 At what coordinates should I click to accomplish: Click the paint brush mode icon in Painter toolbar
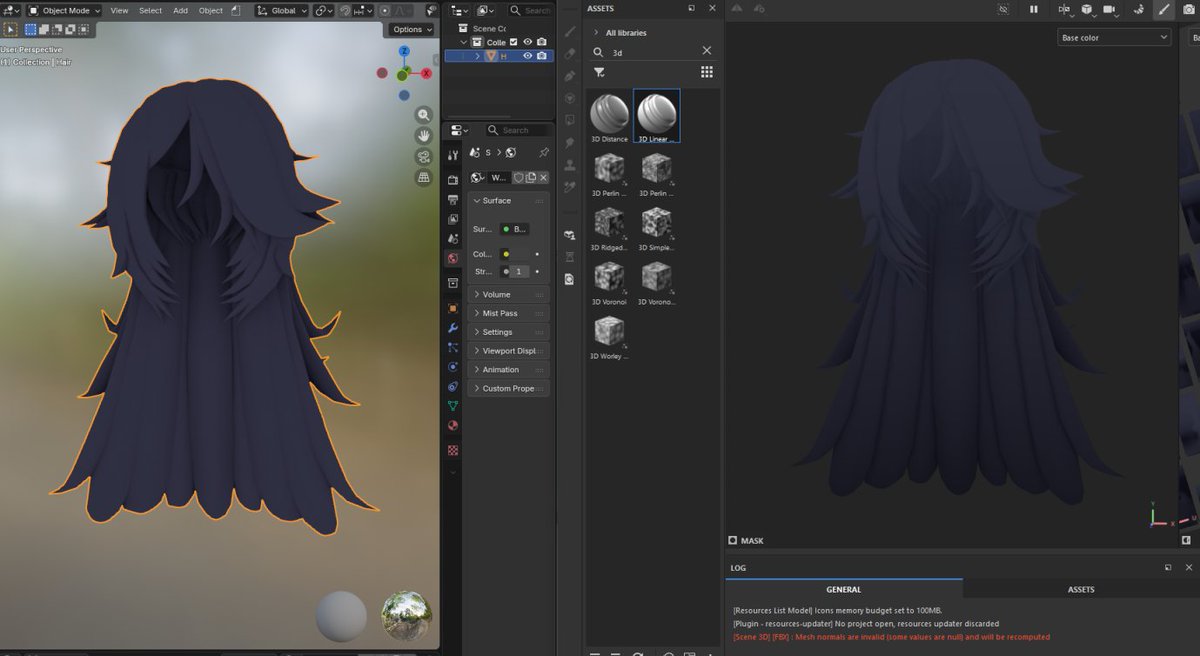[1163, 9]
